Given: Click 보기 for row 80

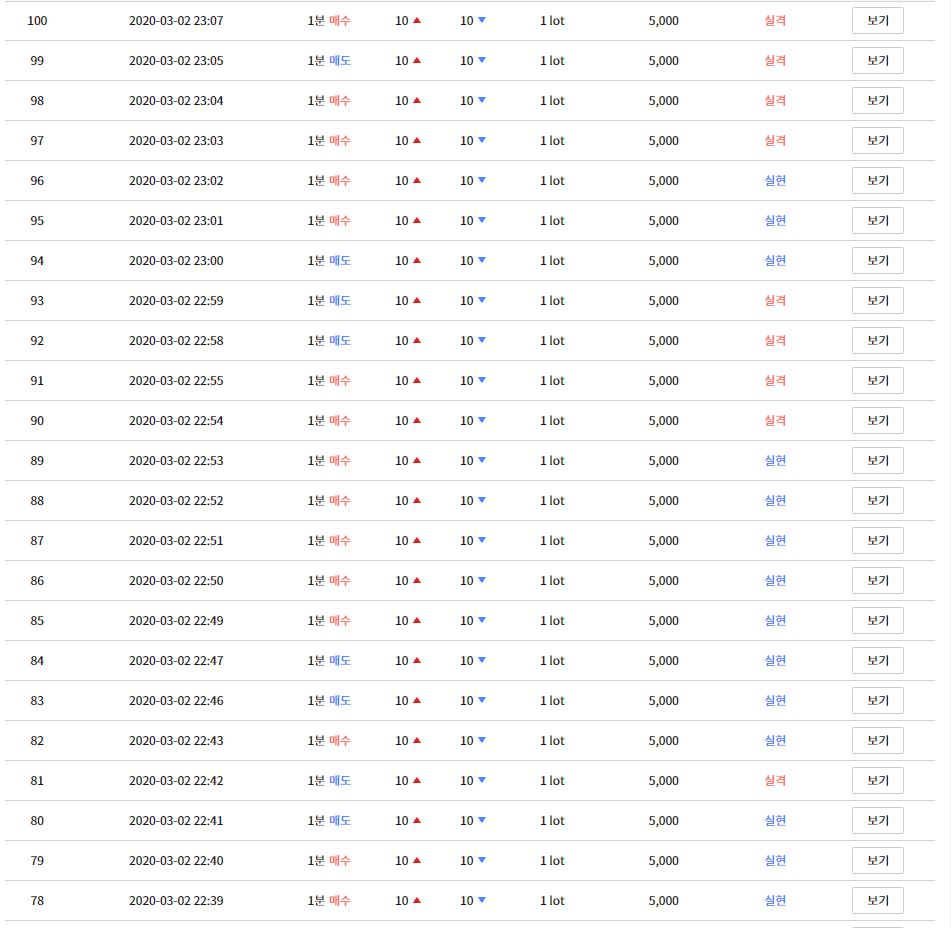Looking at the screenshot, I should coord(877,821).
